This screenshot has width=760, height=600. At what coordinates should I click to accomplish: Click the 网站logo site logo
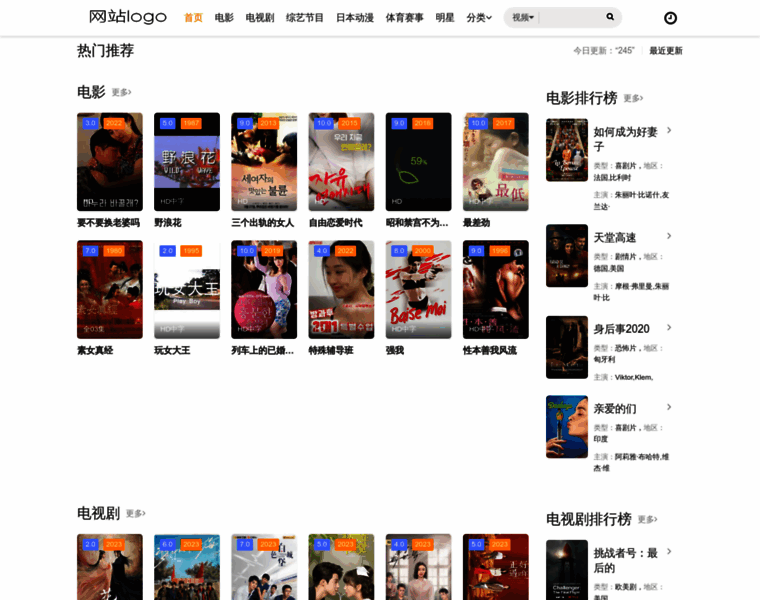(128, 17)
